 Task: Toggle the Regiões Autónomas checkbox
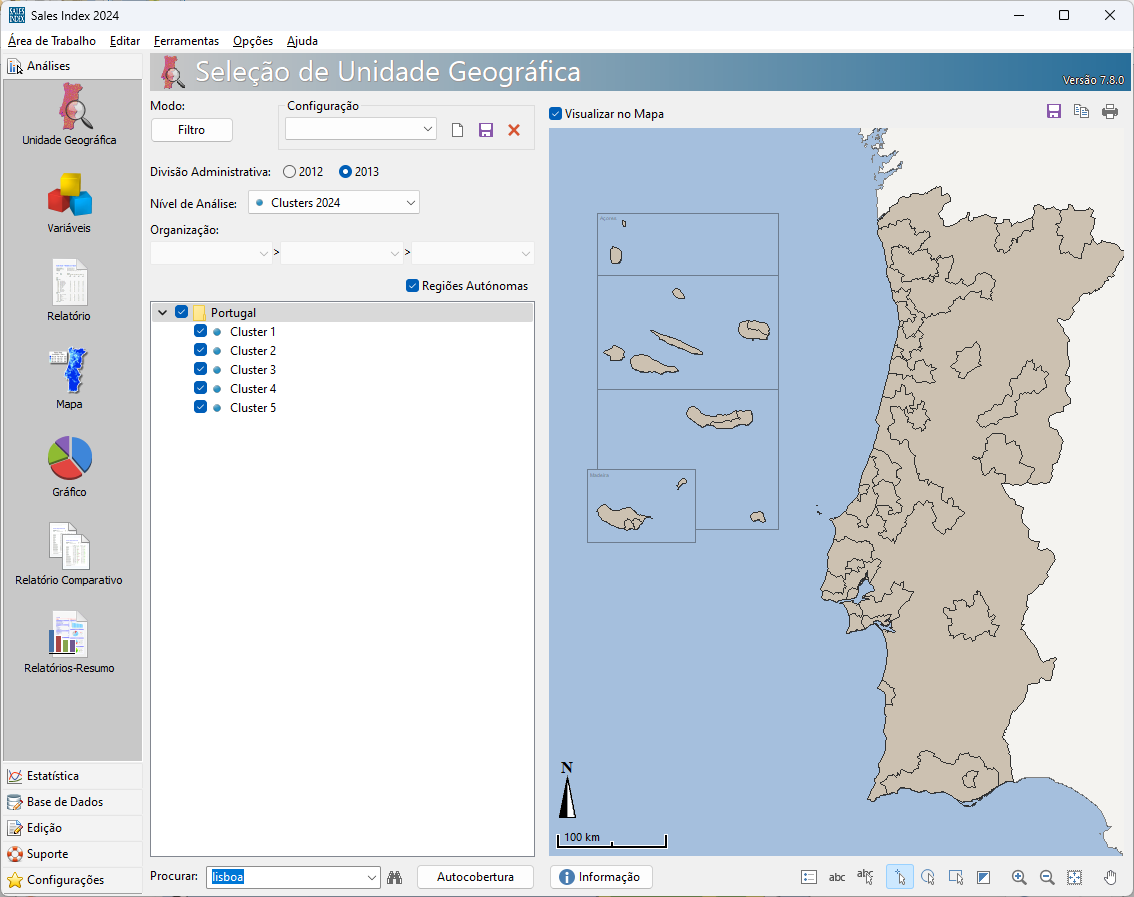point(412,286)
